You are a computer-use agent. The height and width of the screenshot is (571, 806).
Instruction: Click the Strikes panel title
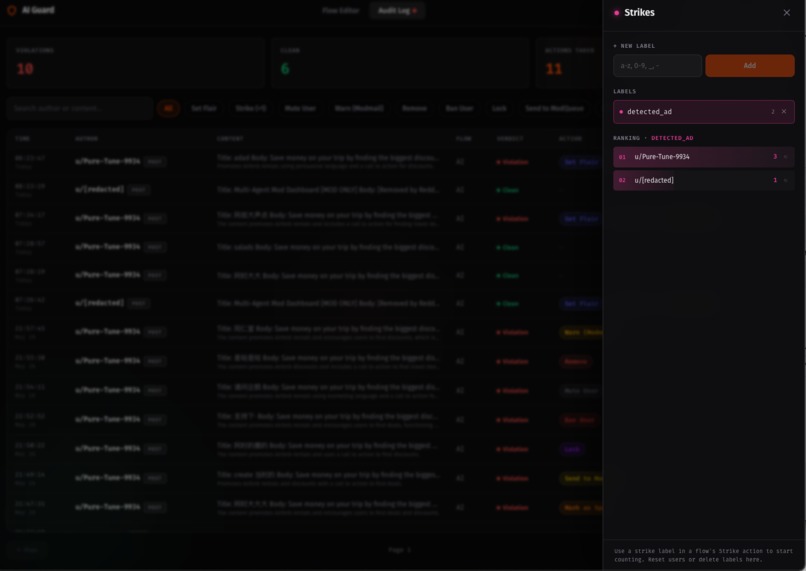coord(639,13)
